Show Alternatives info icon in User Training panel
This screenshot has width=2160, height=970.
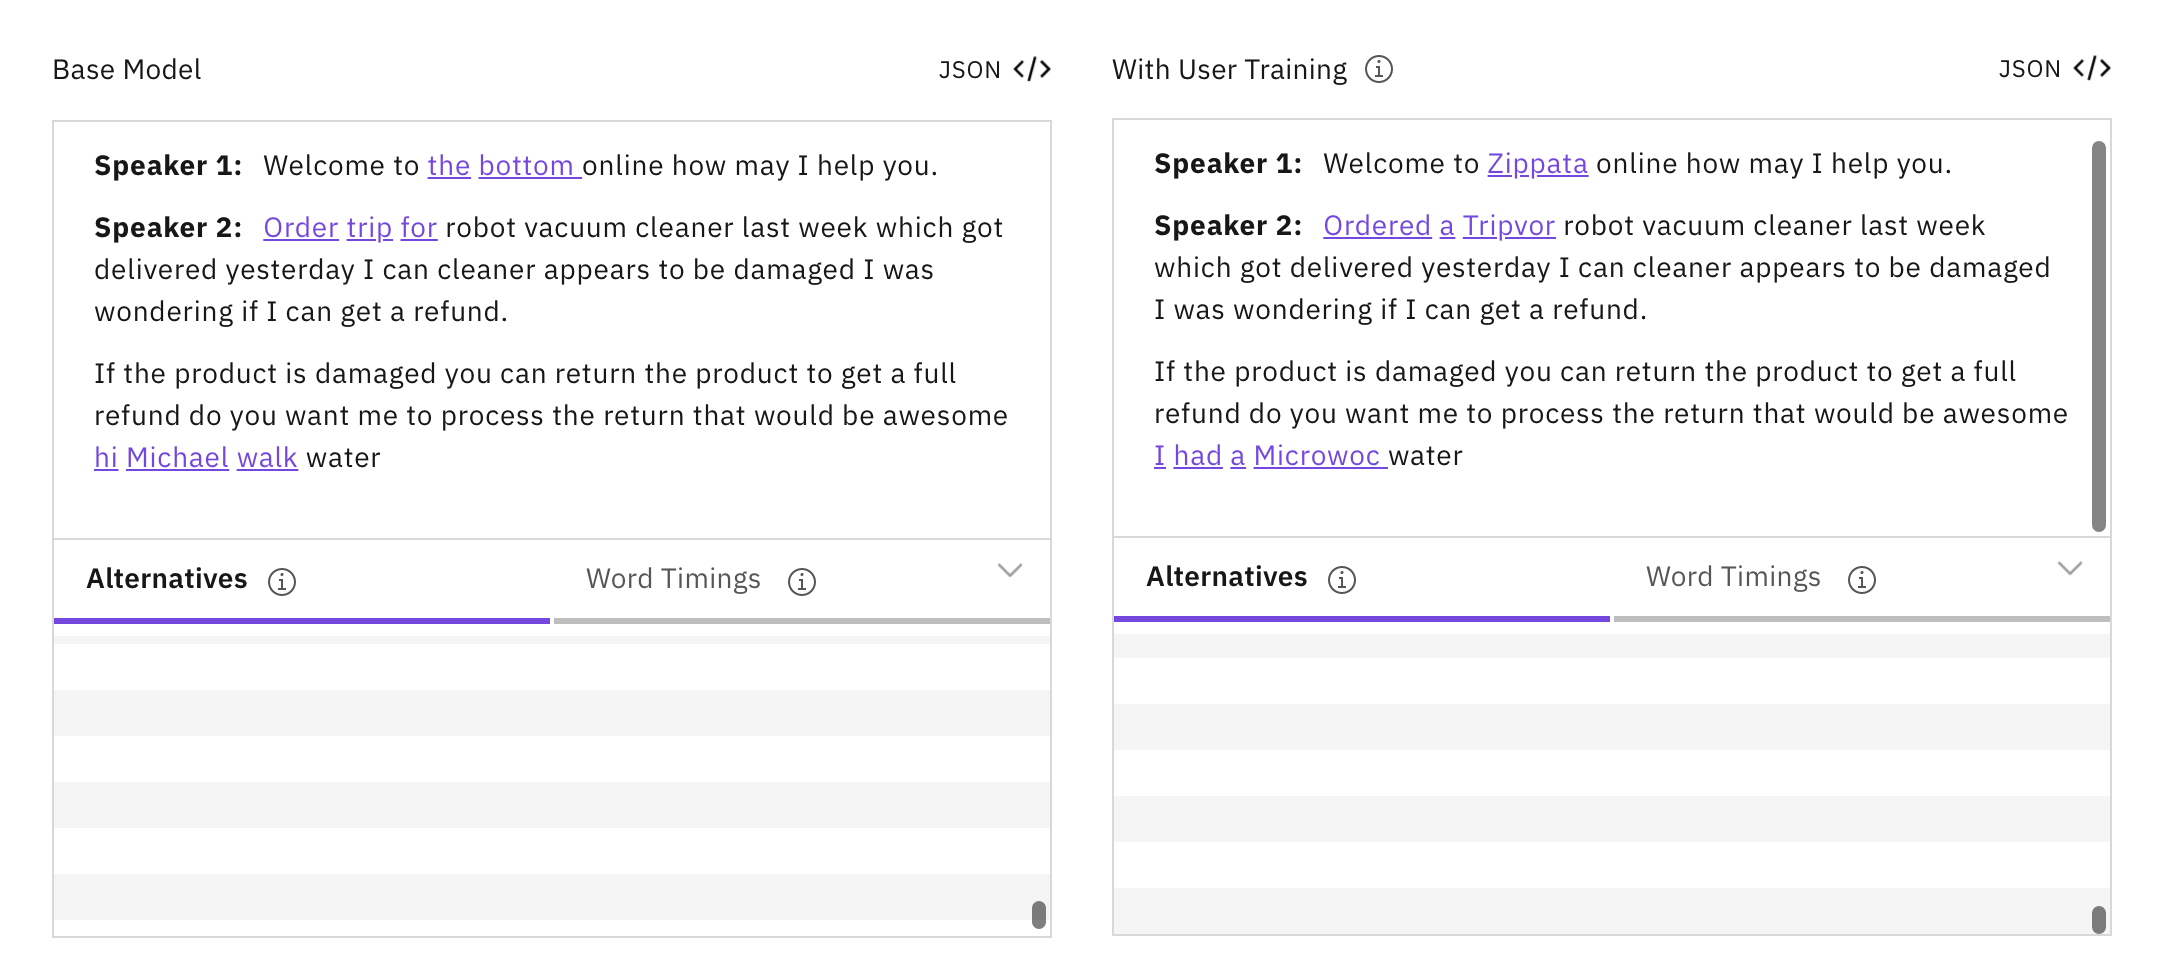1342,579
